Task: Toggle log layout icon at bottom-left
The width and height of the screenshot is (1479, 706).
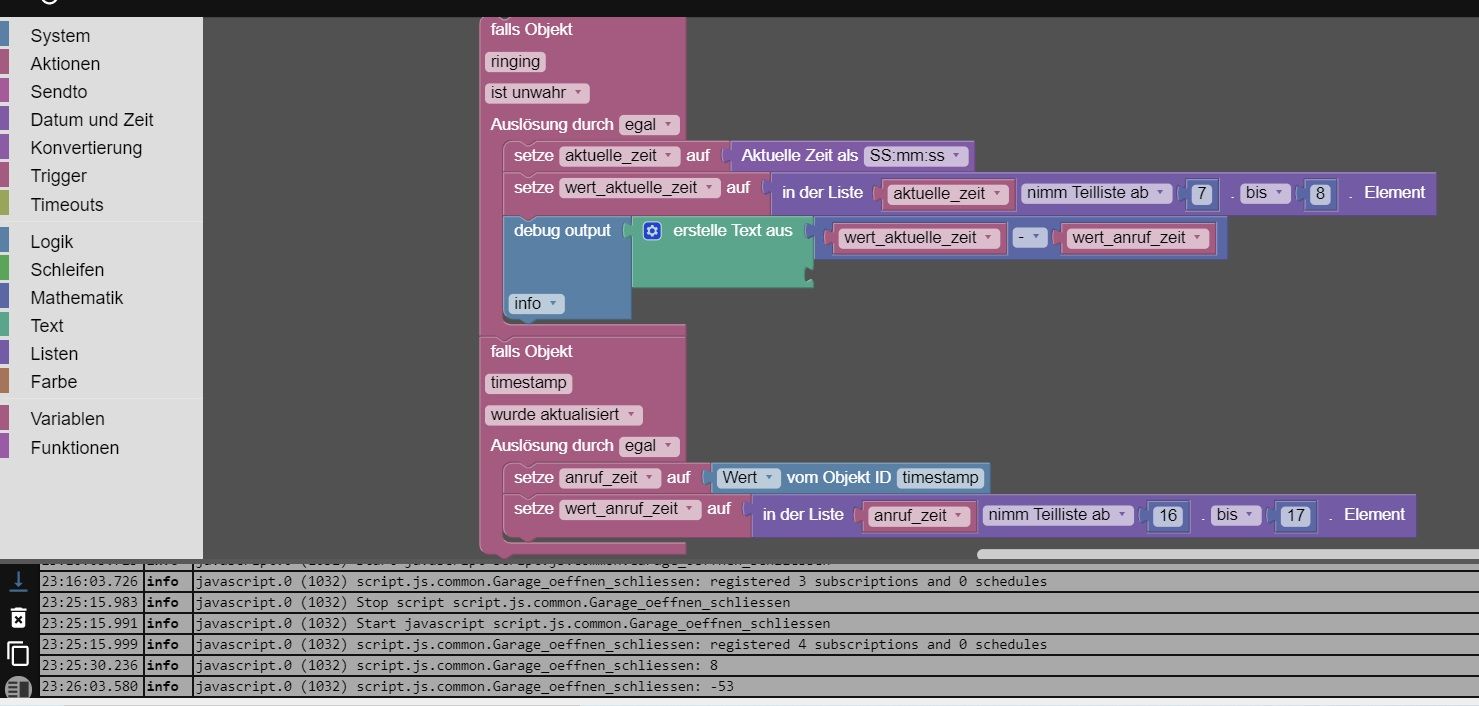Action: pyautogui.click(x=17, y=688)
